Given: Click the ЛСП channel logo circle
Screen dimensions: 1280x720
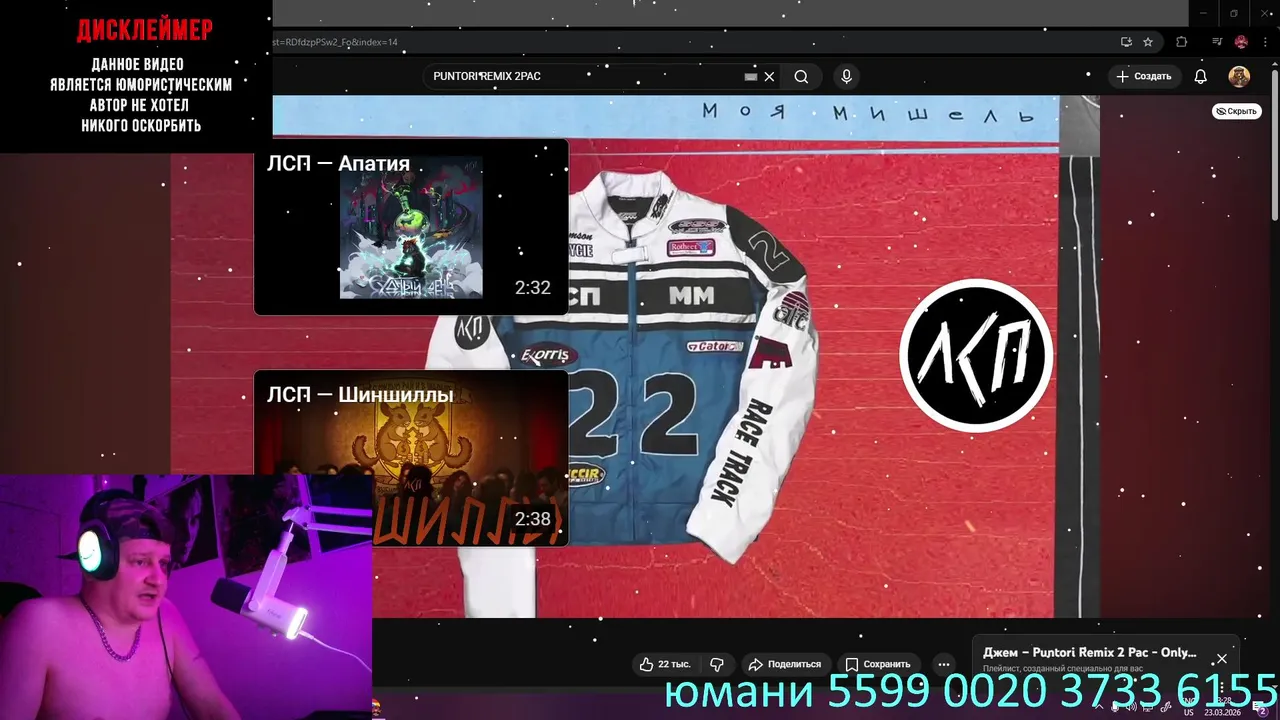Looking at the screenshot, I should pyautogui.click(x=976, y=355).
